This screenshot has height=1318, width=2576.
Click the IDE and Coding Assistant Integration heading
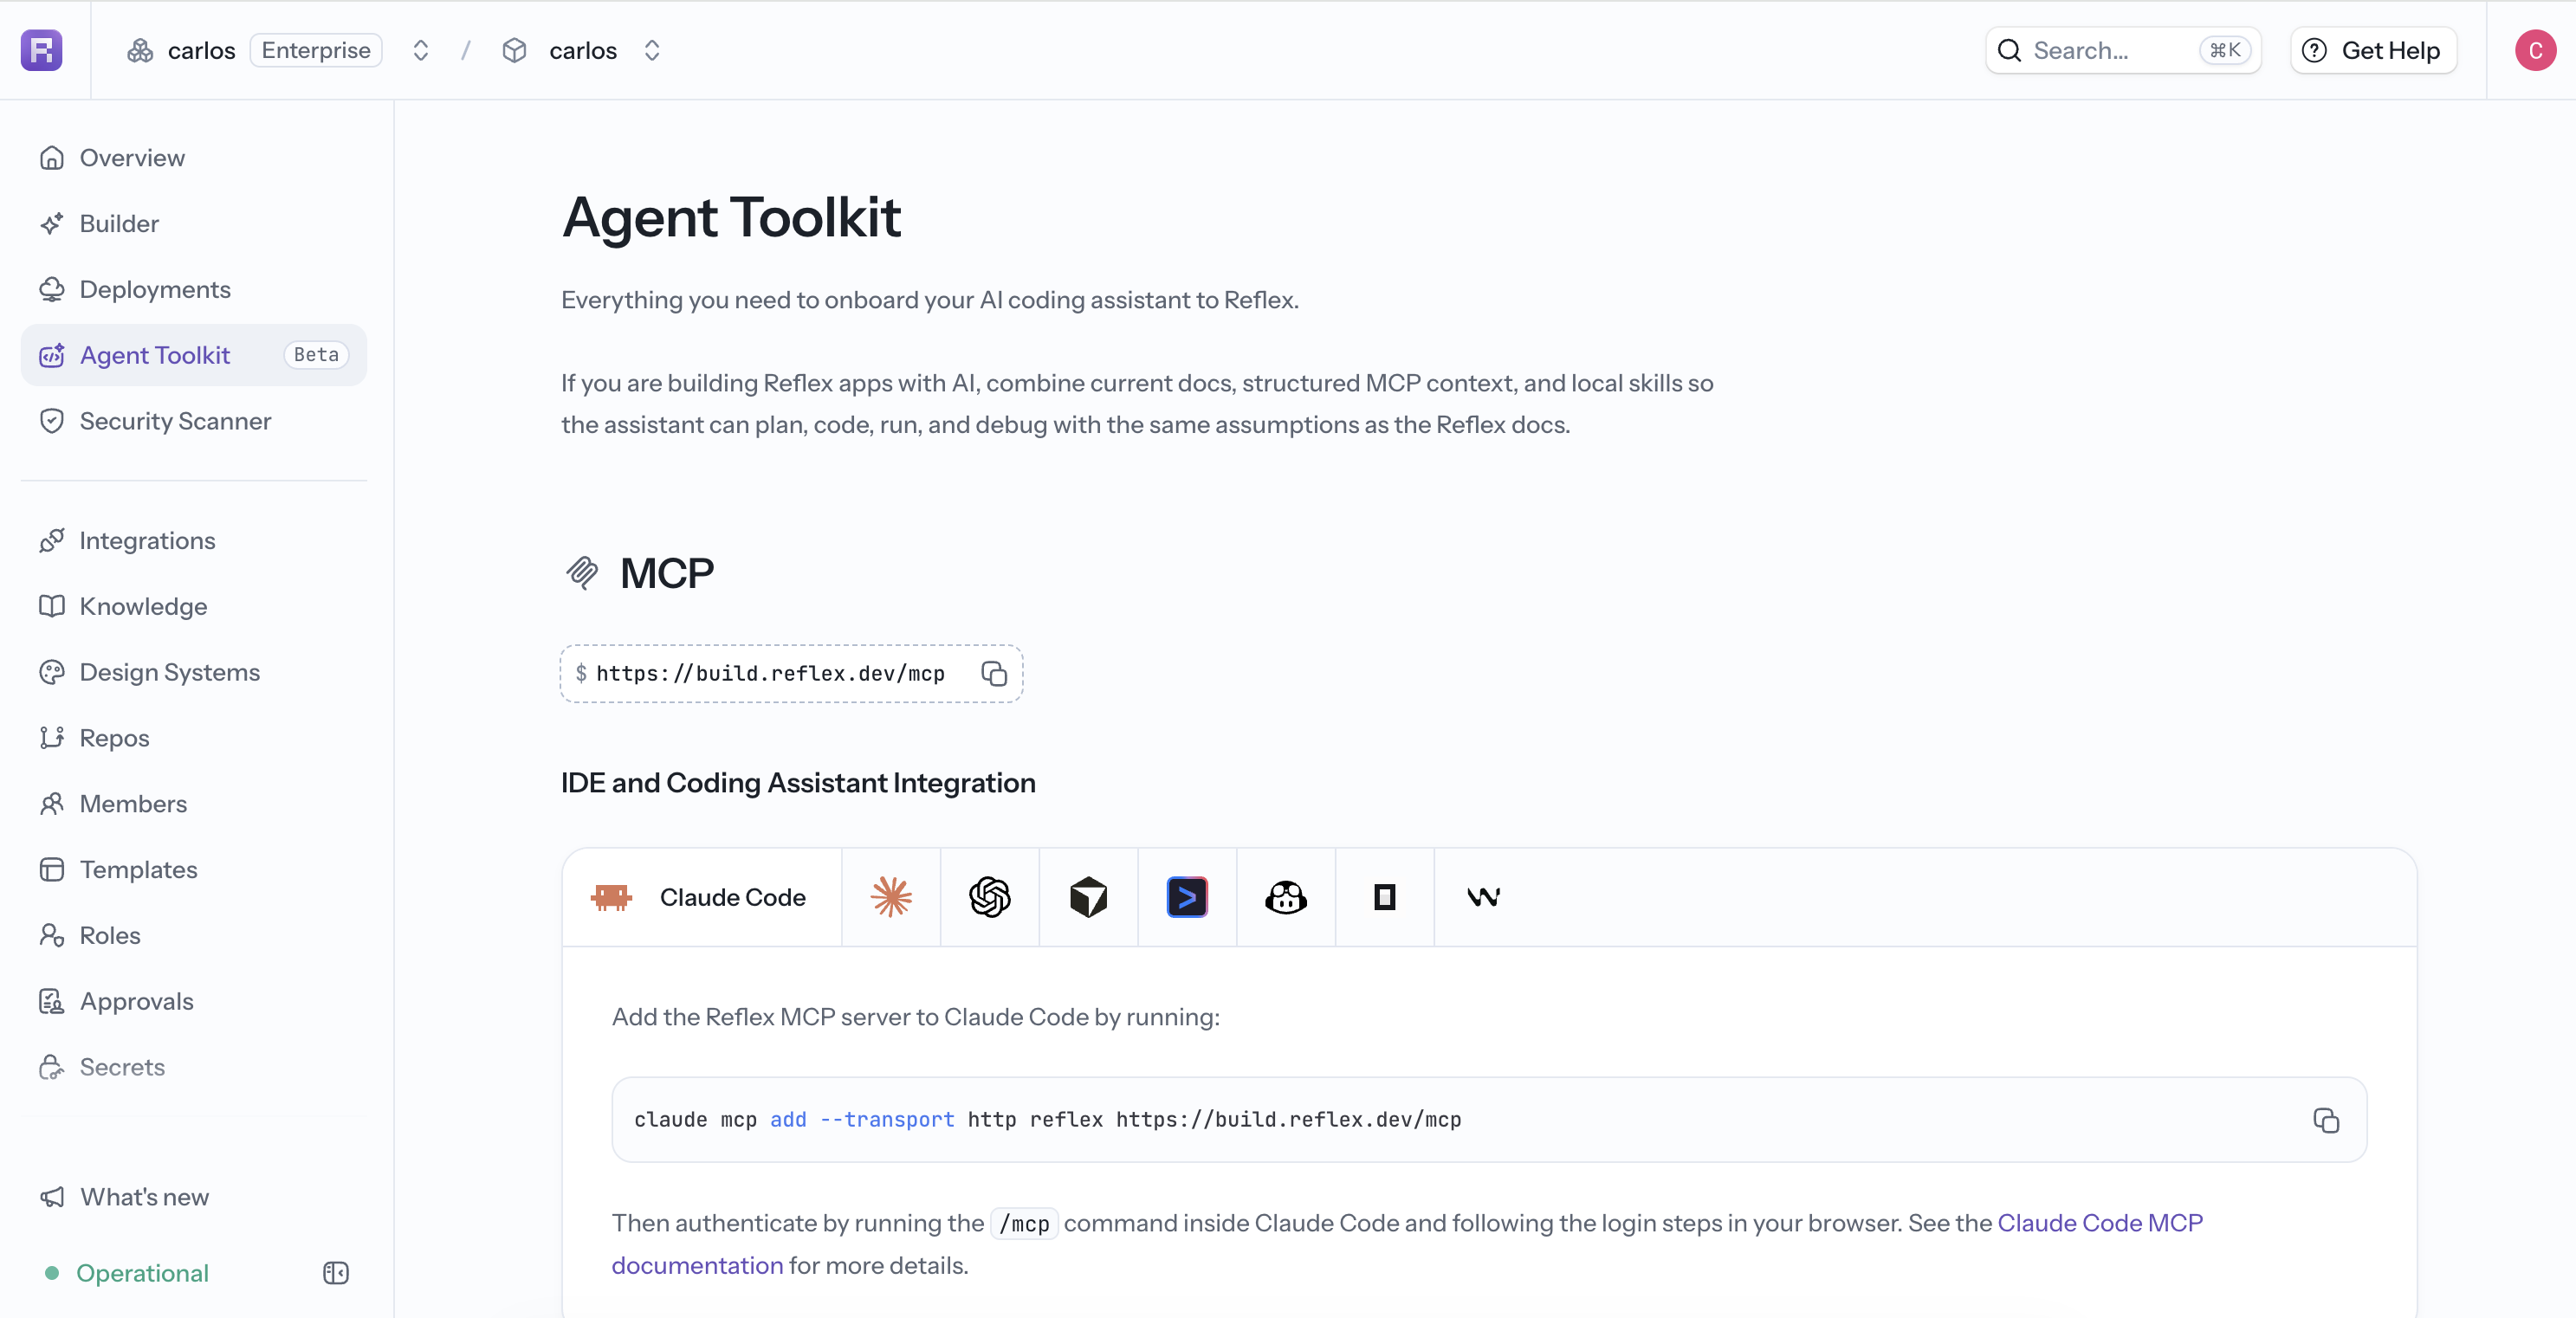click(798, 783)
